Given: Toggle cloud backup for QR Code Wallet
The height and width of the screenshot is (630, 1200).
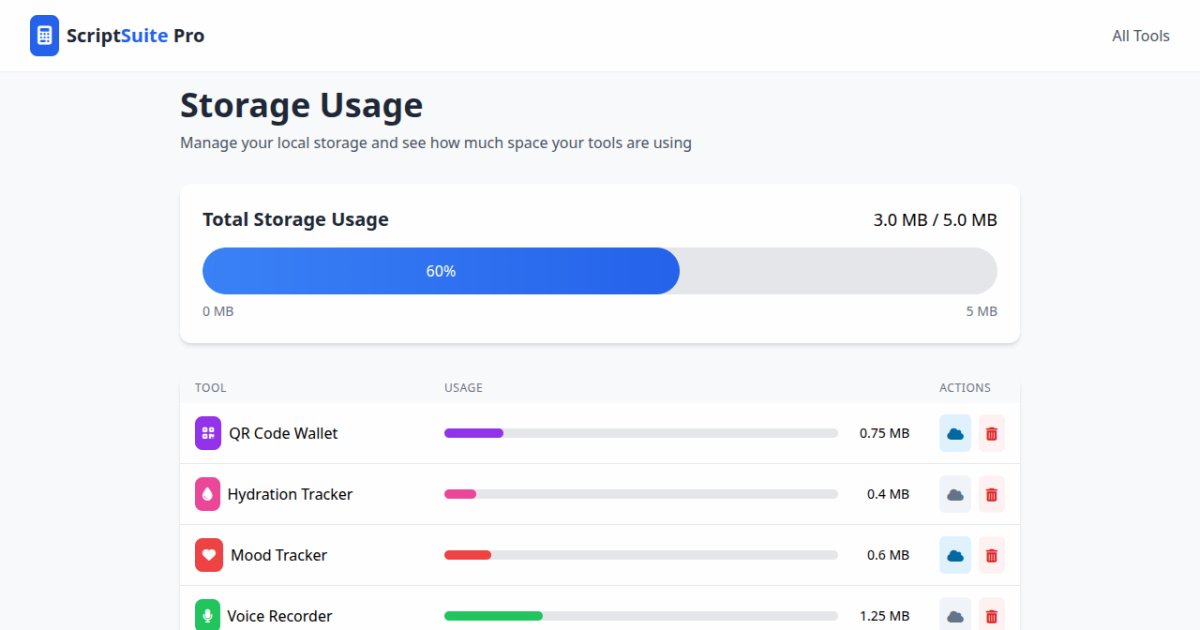Looking at the screenshot, I should pyautogui.click(x=955, y=433).
